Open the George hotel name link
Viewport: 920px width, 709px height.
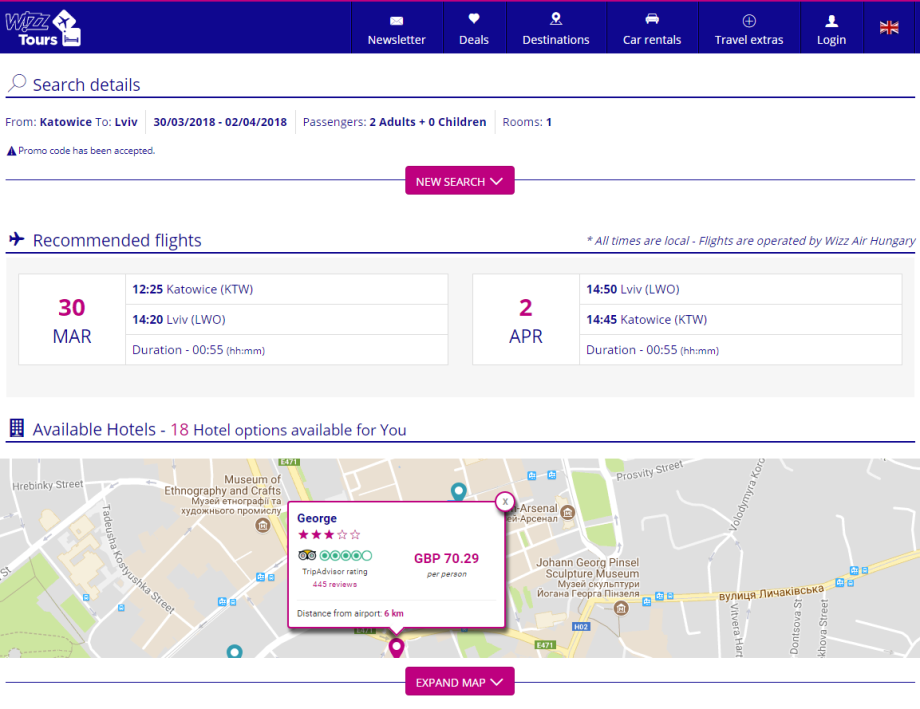coord(317,518)
